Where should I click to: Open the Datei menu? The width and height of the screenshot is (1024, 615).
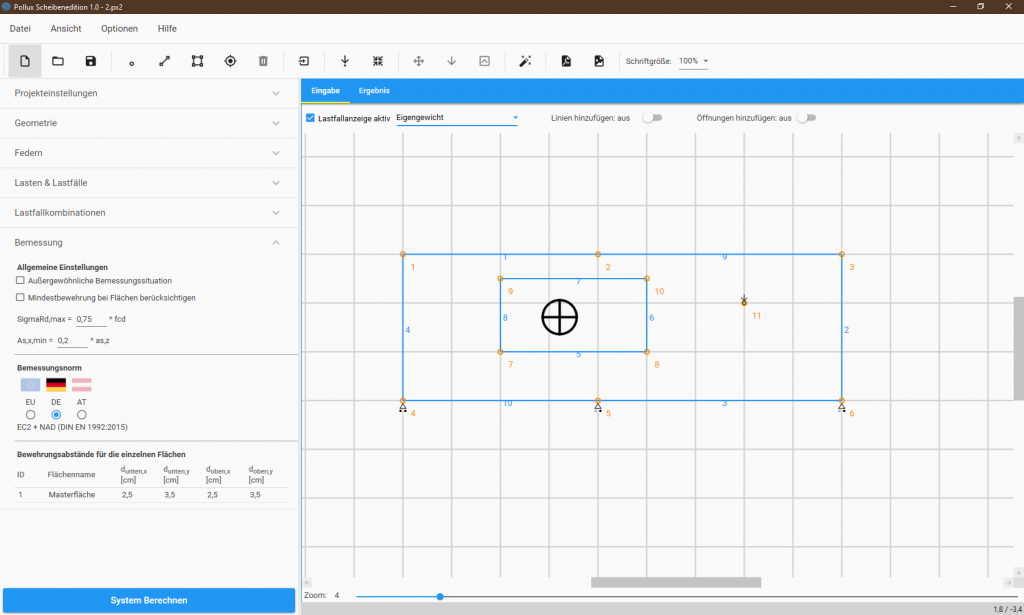(20, 29)
